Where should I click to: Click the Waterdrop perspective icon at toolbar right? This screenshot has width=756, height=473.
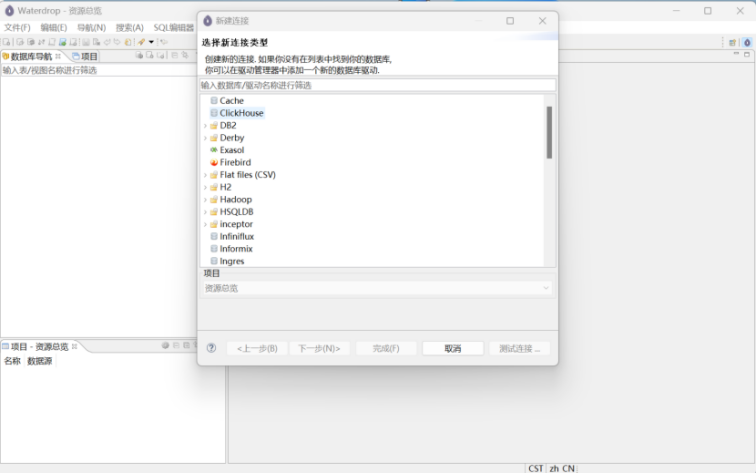747,42
